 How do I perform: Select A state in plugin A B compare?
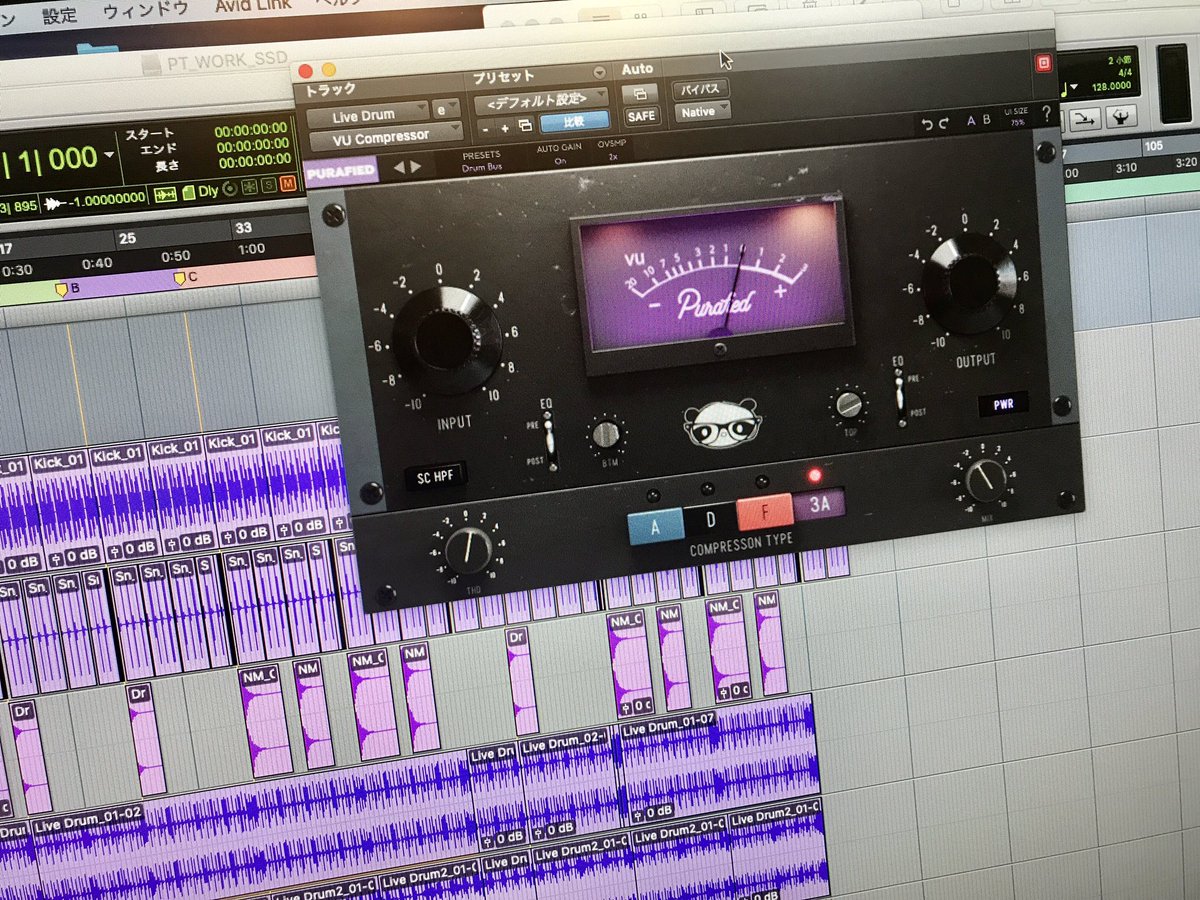pos(970,120)
